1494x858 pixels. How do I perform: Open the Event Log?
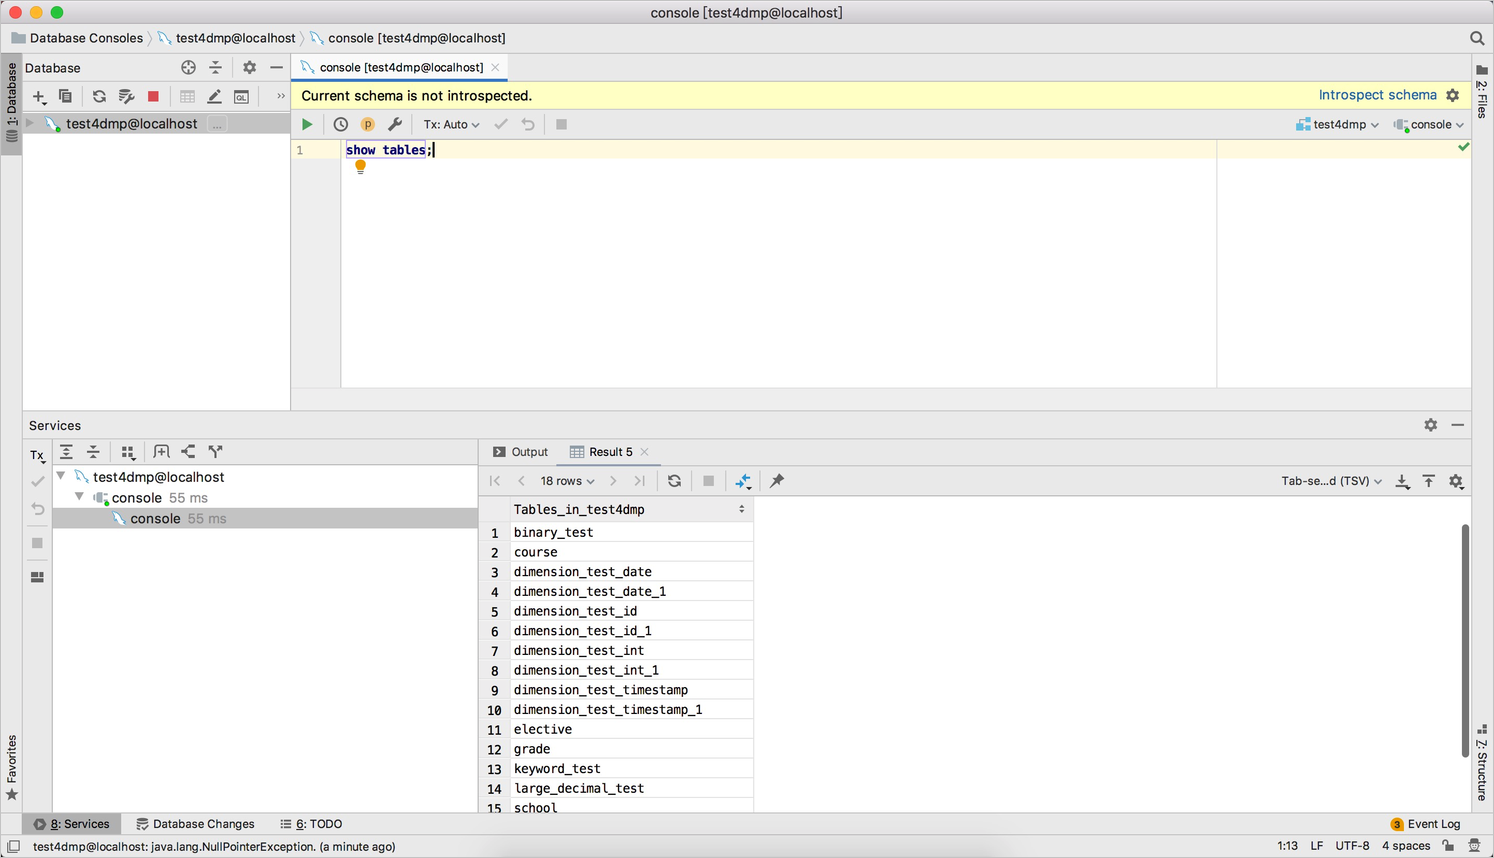(x=1425, y=824)
